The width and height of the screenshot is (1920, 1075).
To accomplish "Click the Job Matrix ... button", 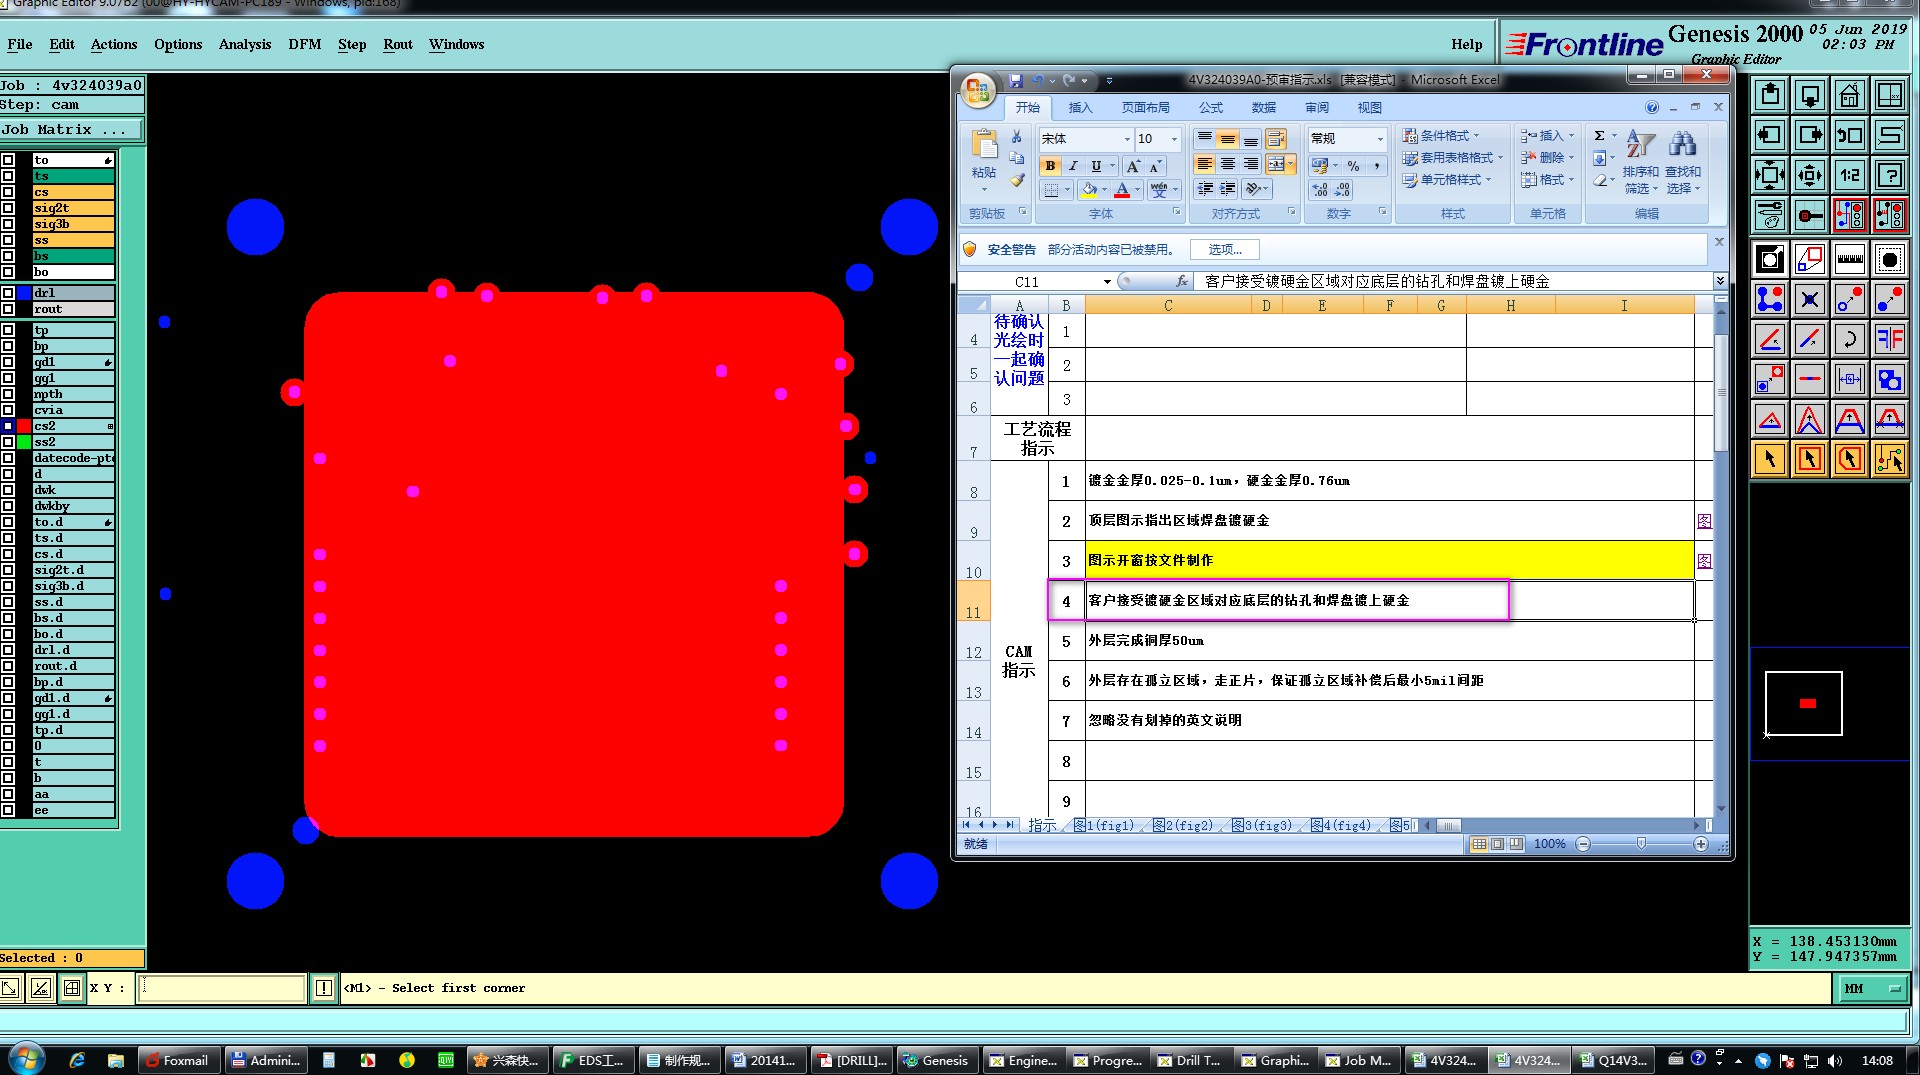I will tap(72, 130).
